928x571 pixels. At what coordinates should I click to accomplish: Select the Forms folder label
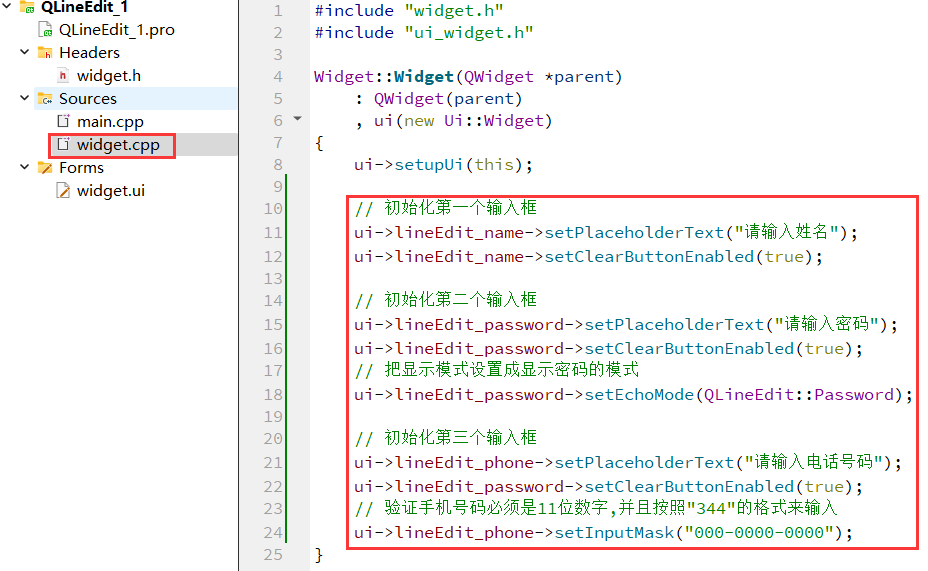coord(81,167)
